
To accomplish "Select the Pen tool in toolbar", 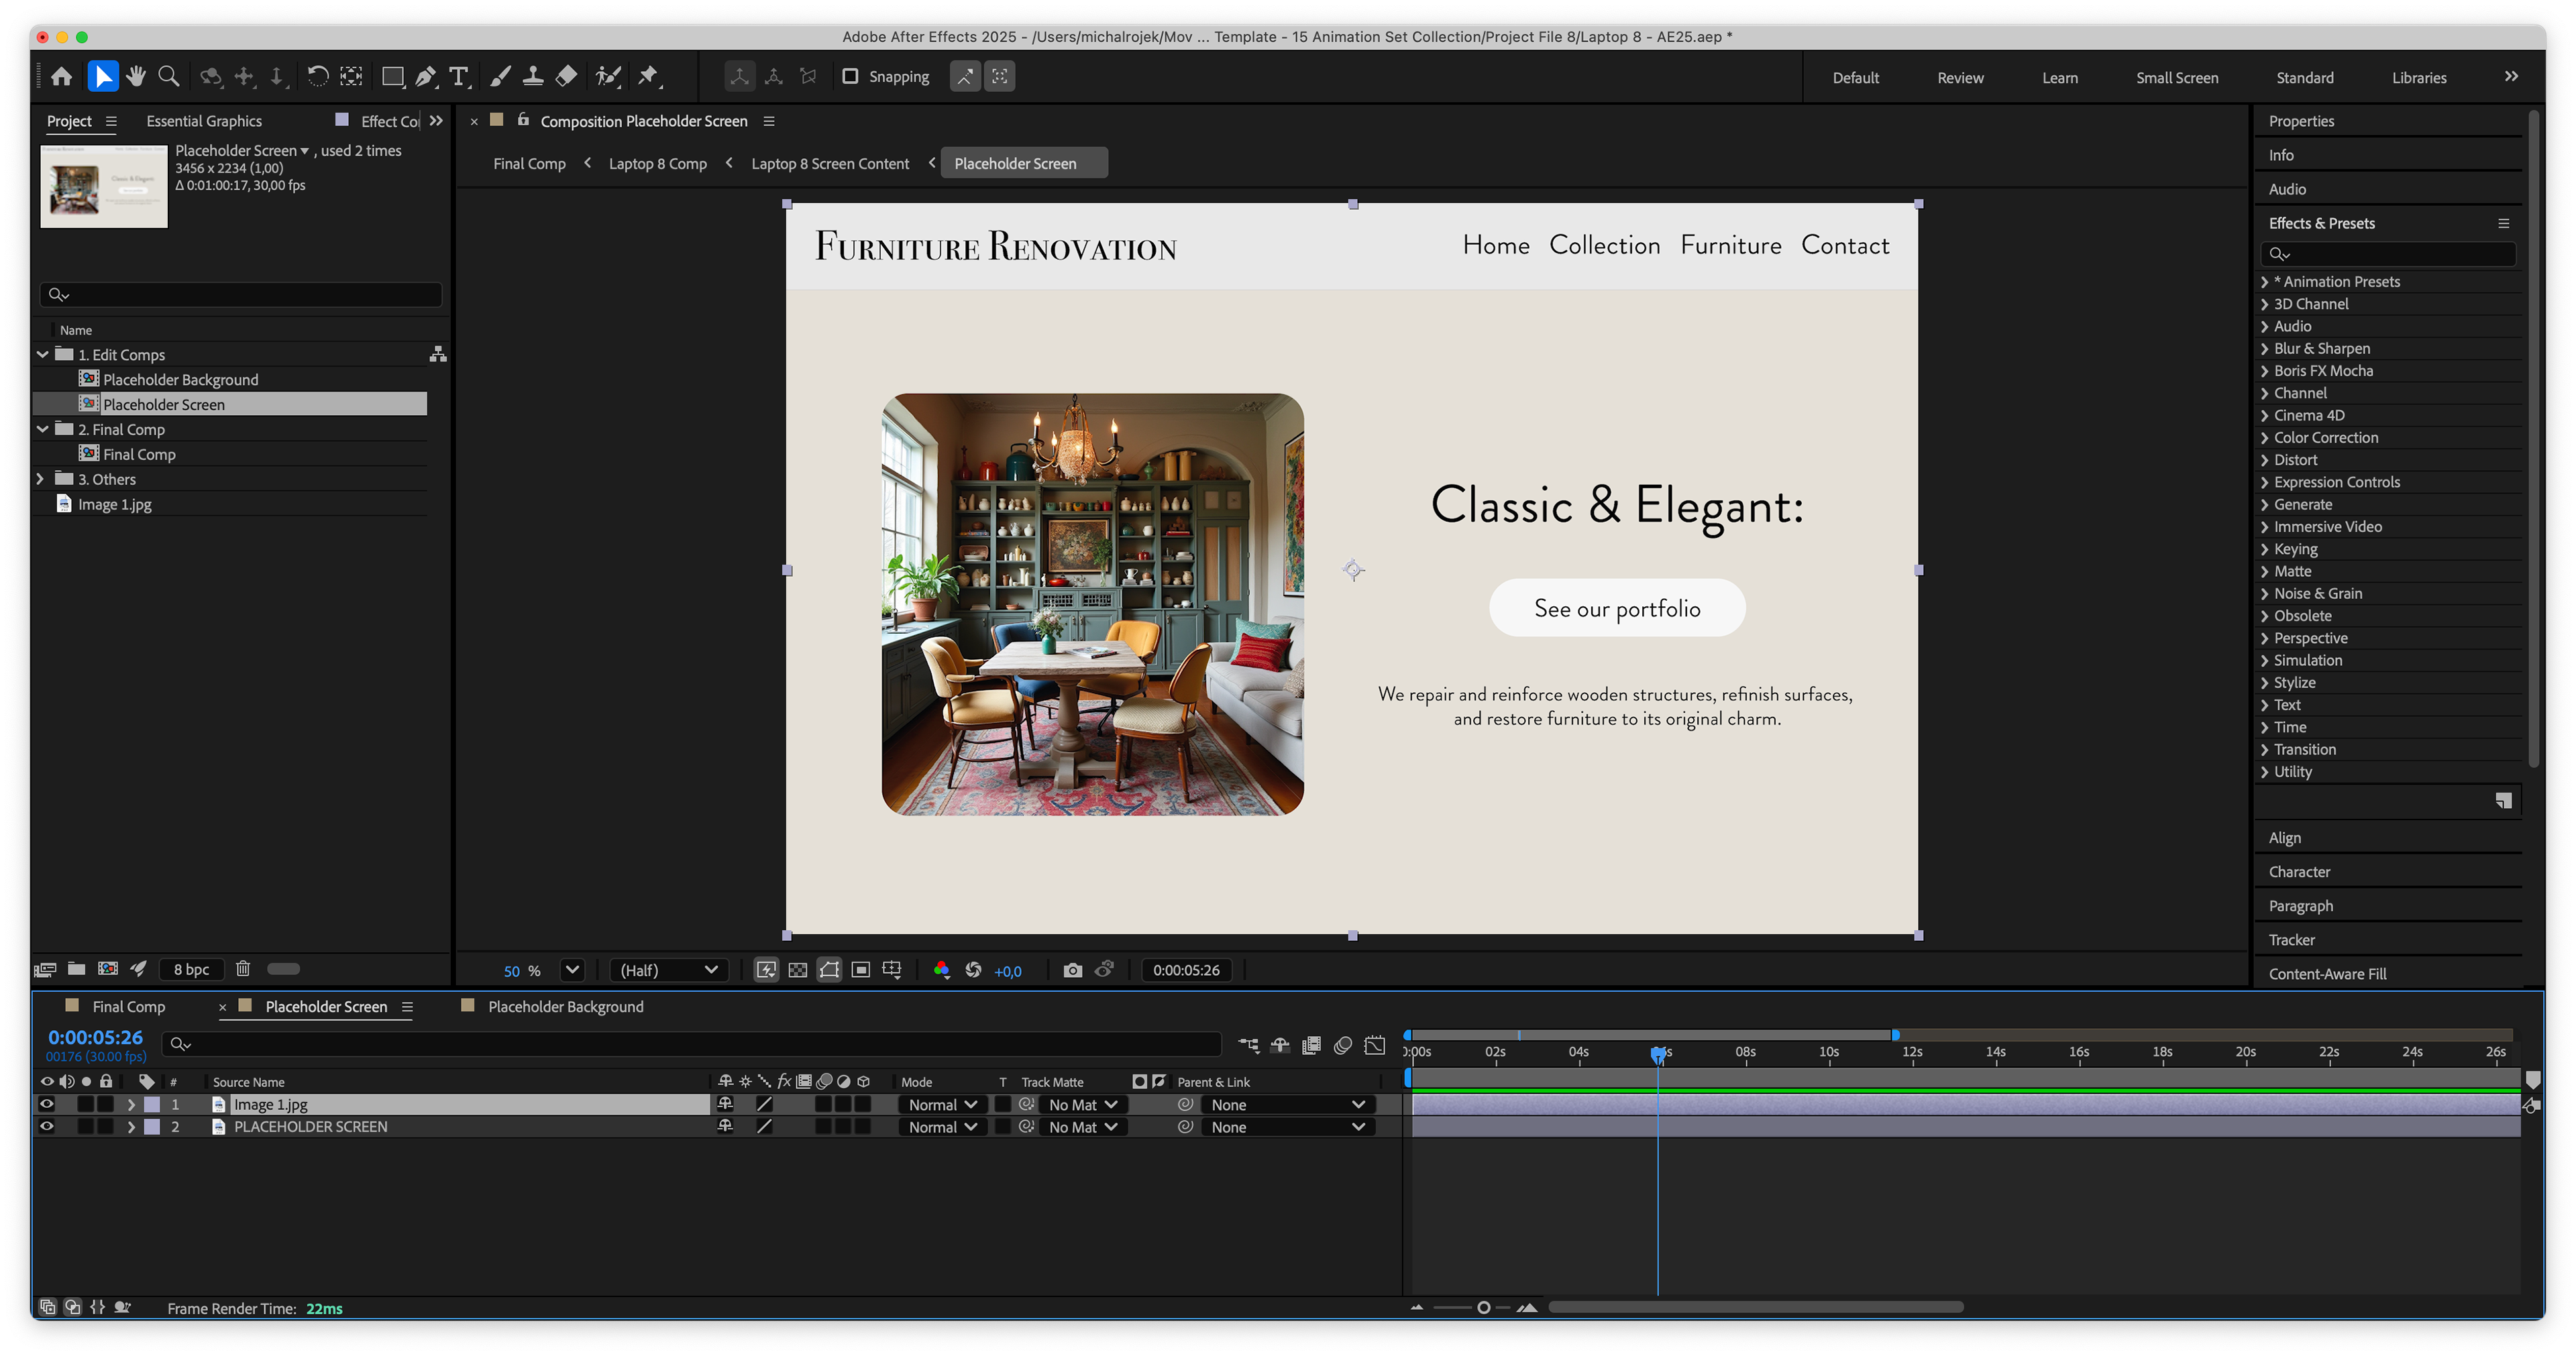I will coord(426,76).
